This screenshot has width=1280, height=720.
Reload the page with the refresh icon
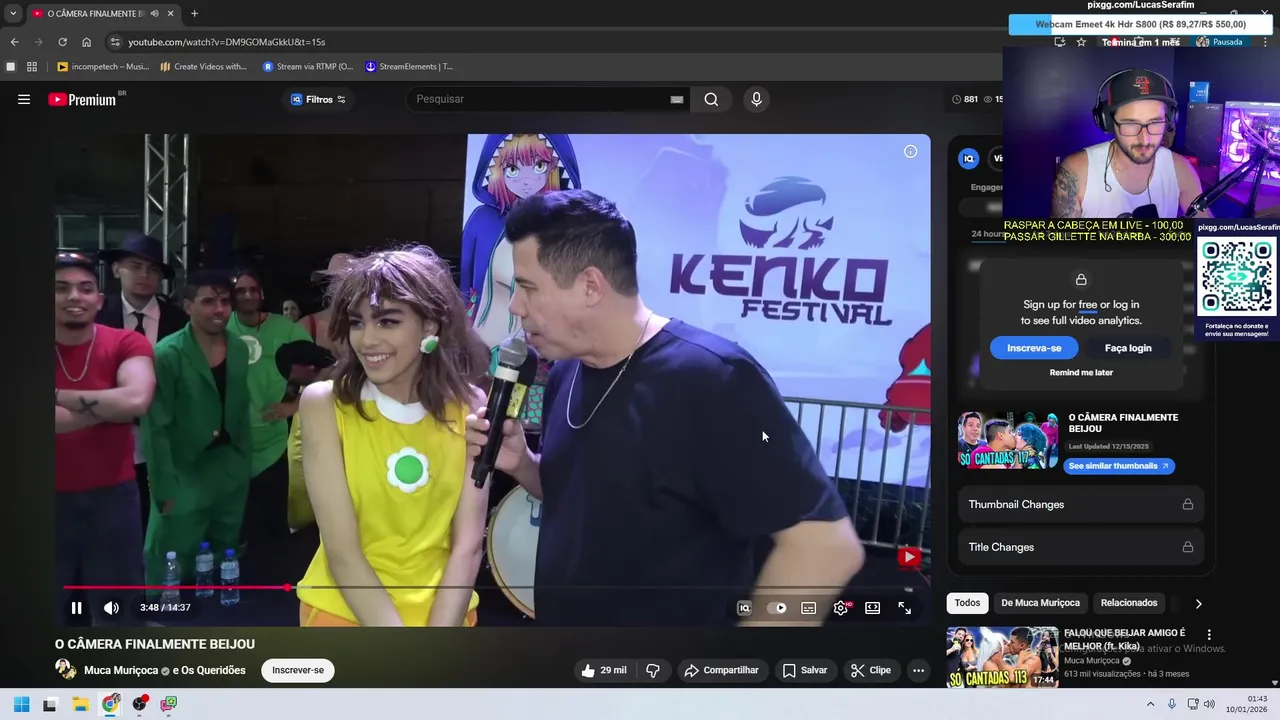coord(62,42)
